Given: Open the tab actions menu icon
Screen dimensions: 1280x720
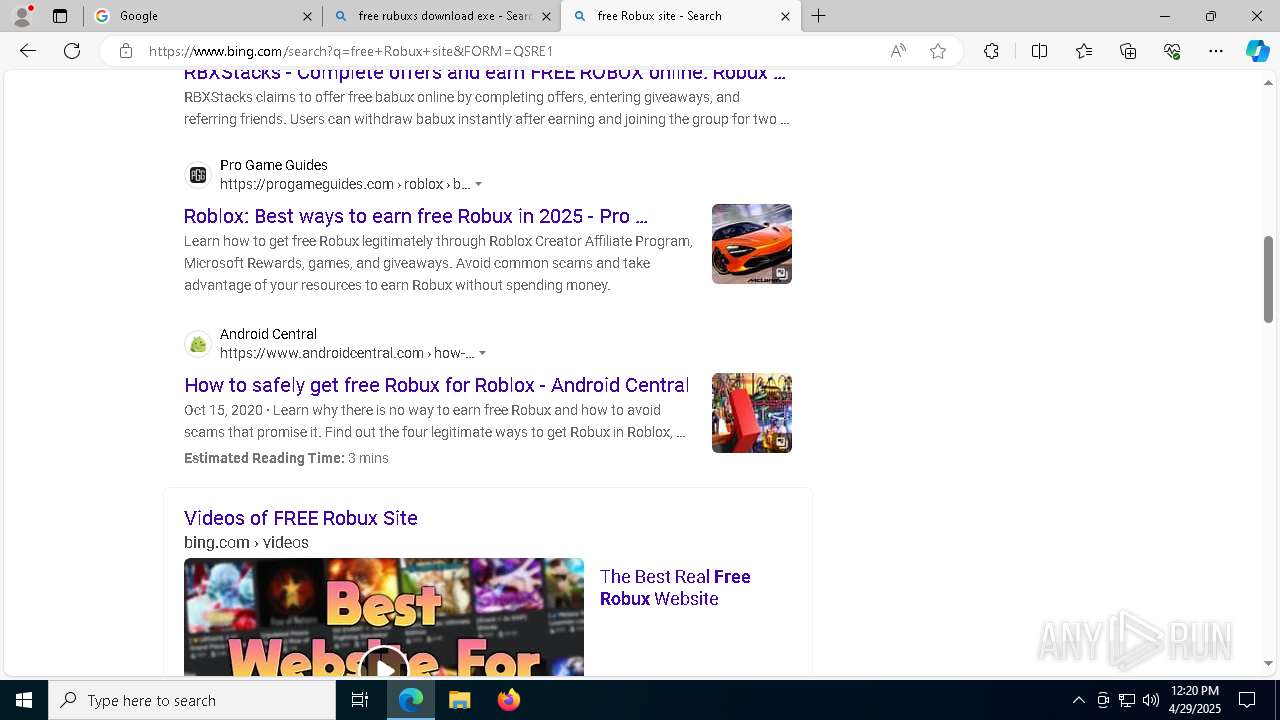Looking at the screenshot, I should click(x=60, y=16).
